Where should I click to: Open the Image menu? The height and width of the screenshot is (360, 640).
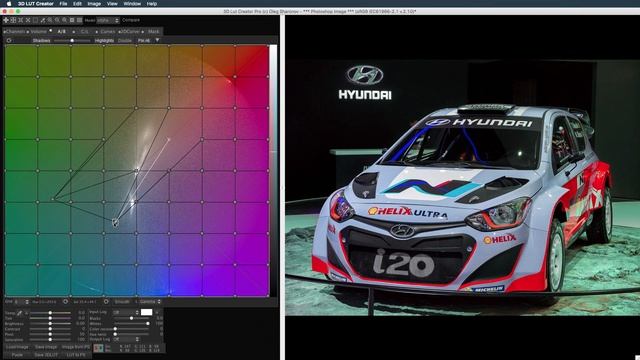[x=94, y=4]
